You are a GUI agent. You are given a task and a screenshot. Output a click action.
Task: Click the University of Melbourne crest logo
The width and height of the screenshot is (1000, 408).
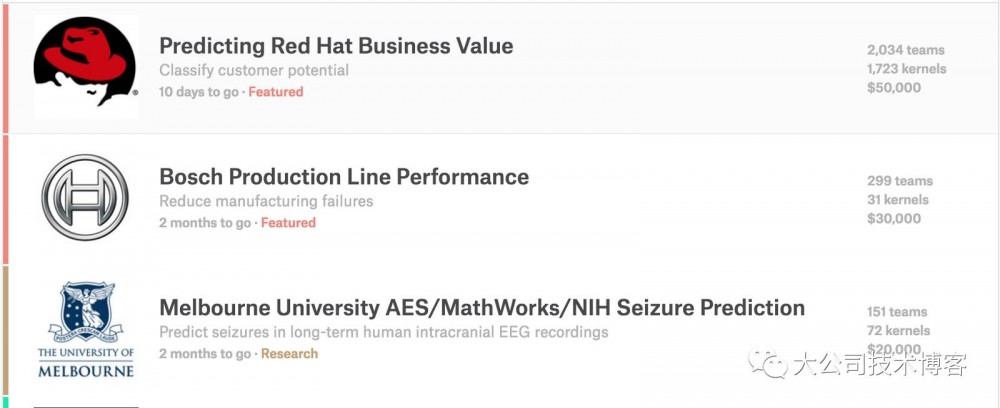(x=85, y=330)
